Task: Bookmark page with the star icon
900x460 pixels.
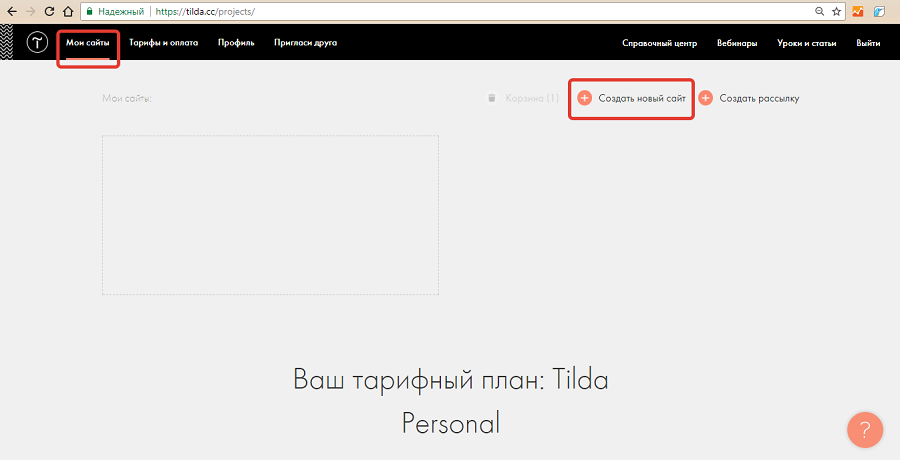Action: coord(836,11)
